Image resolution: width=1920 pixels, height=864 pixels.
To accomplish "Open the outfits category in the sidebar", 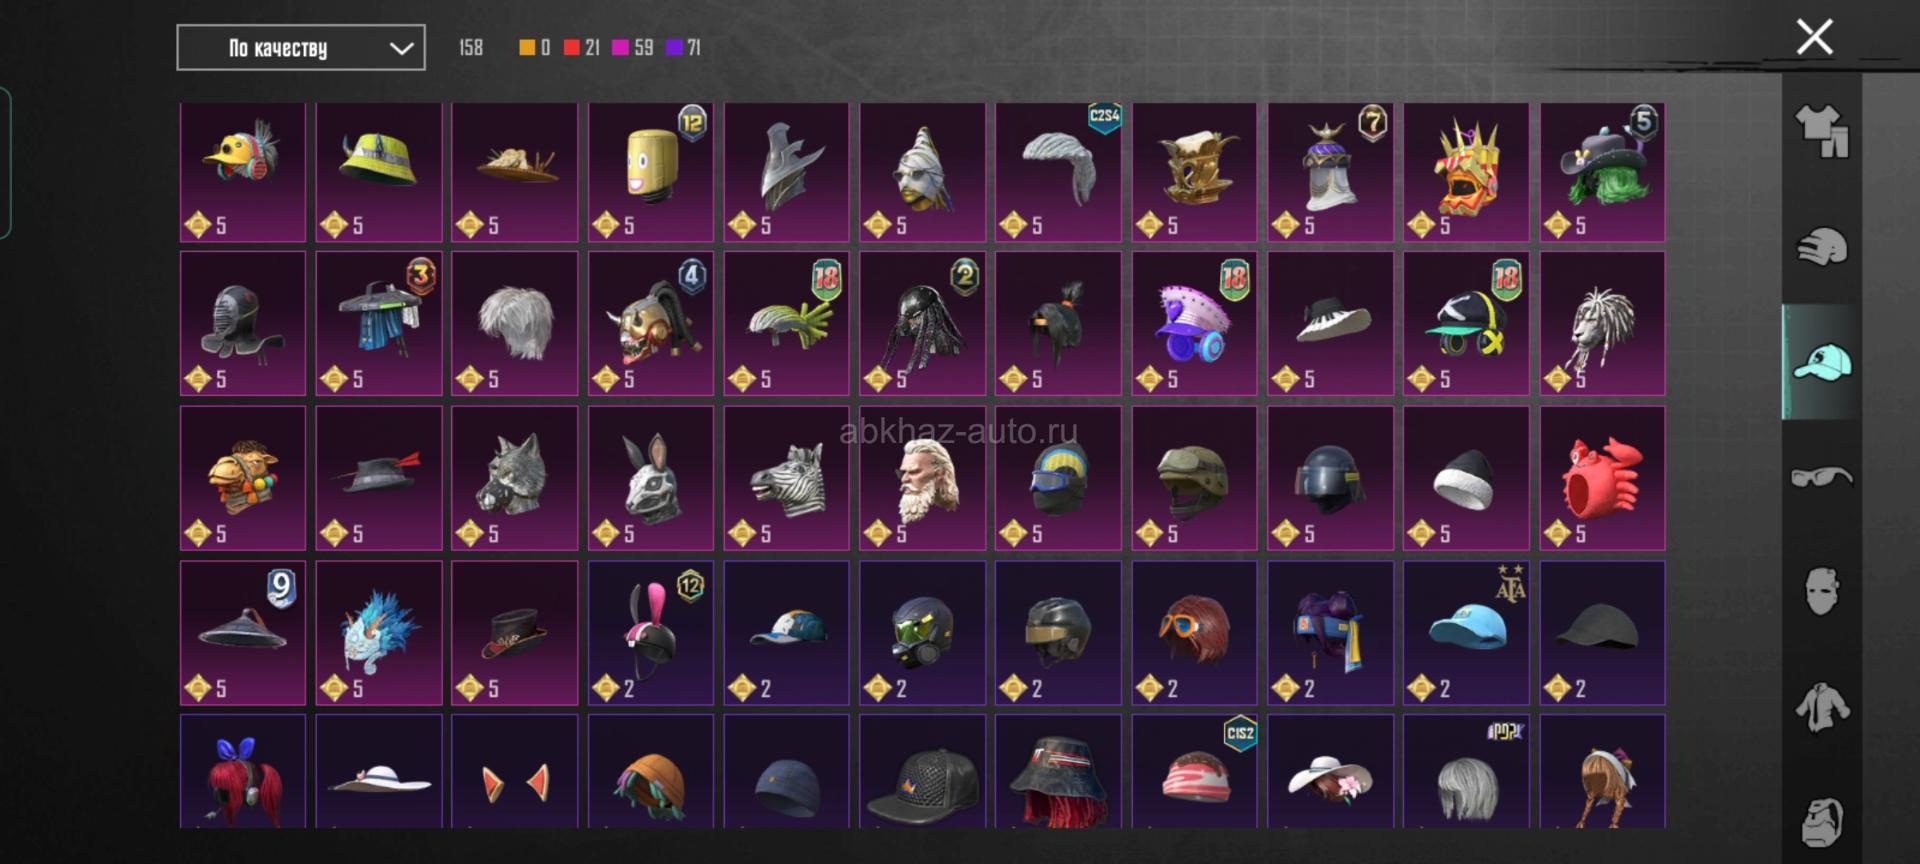I will point(1822,131).
